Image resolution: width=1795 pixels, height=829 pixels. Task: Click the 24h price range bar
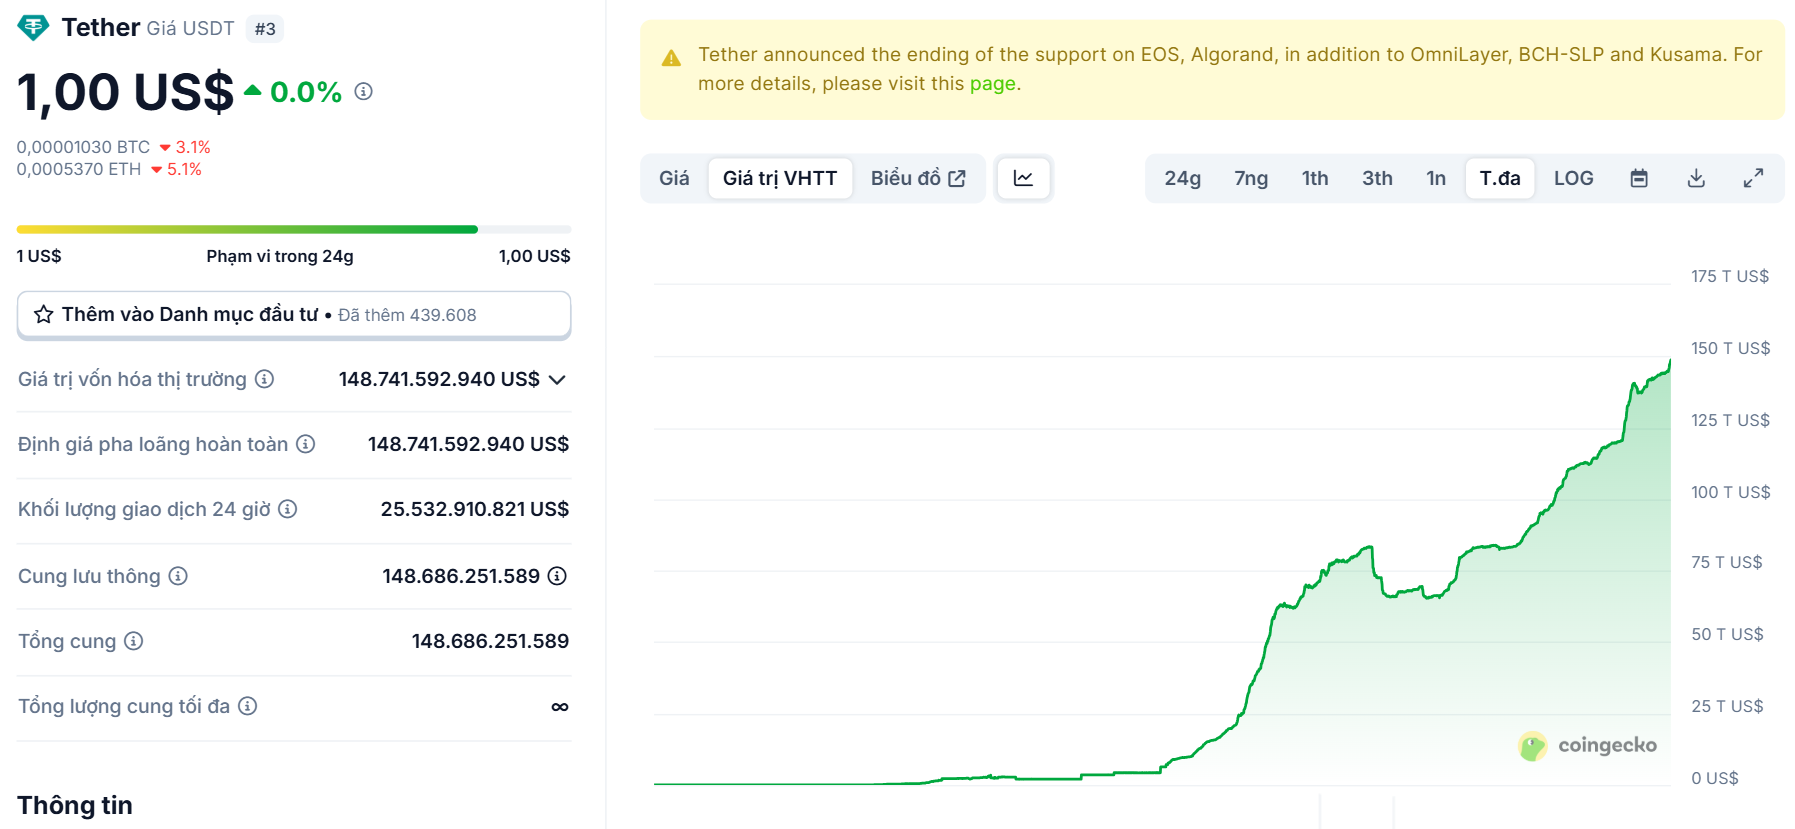[294, 229]
